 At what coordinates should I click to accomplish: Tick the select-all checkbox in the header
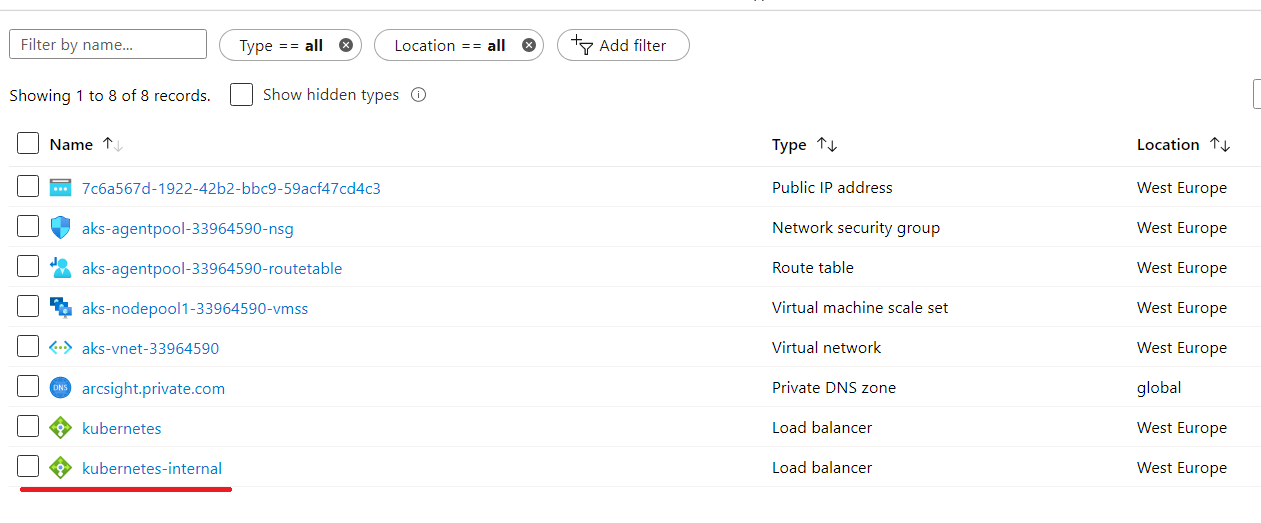[28, 144]
